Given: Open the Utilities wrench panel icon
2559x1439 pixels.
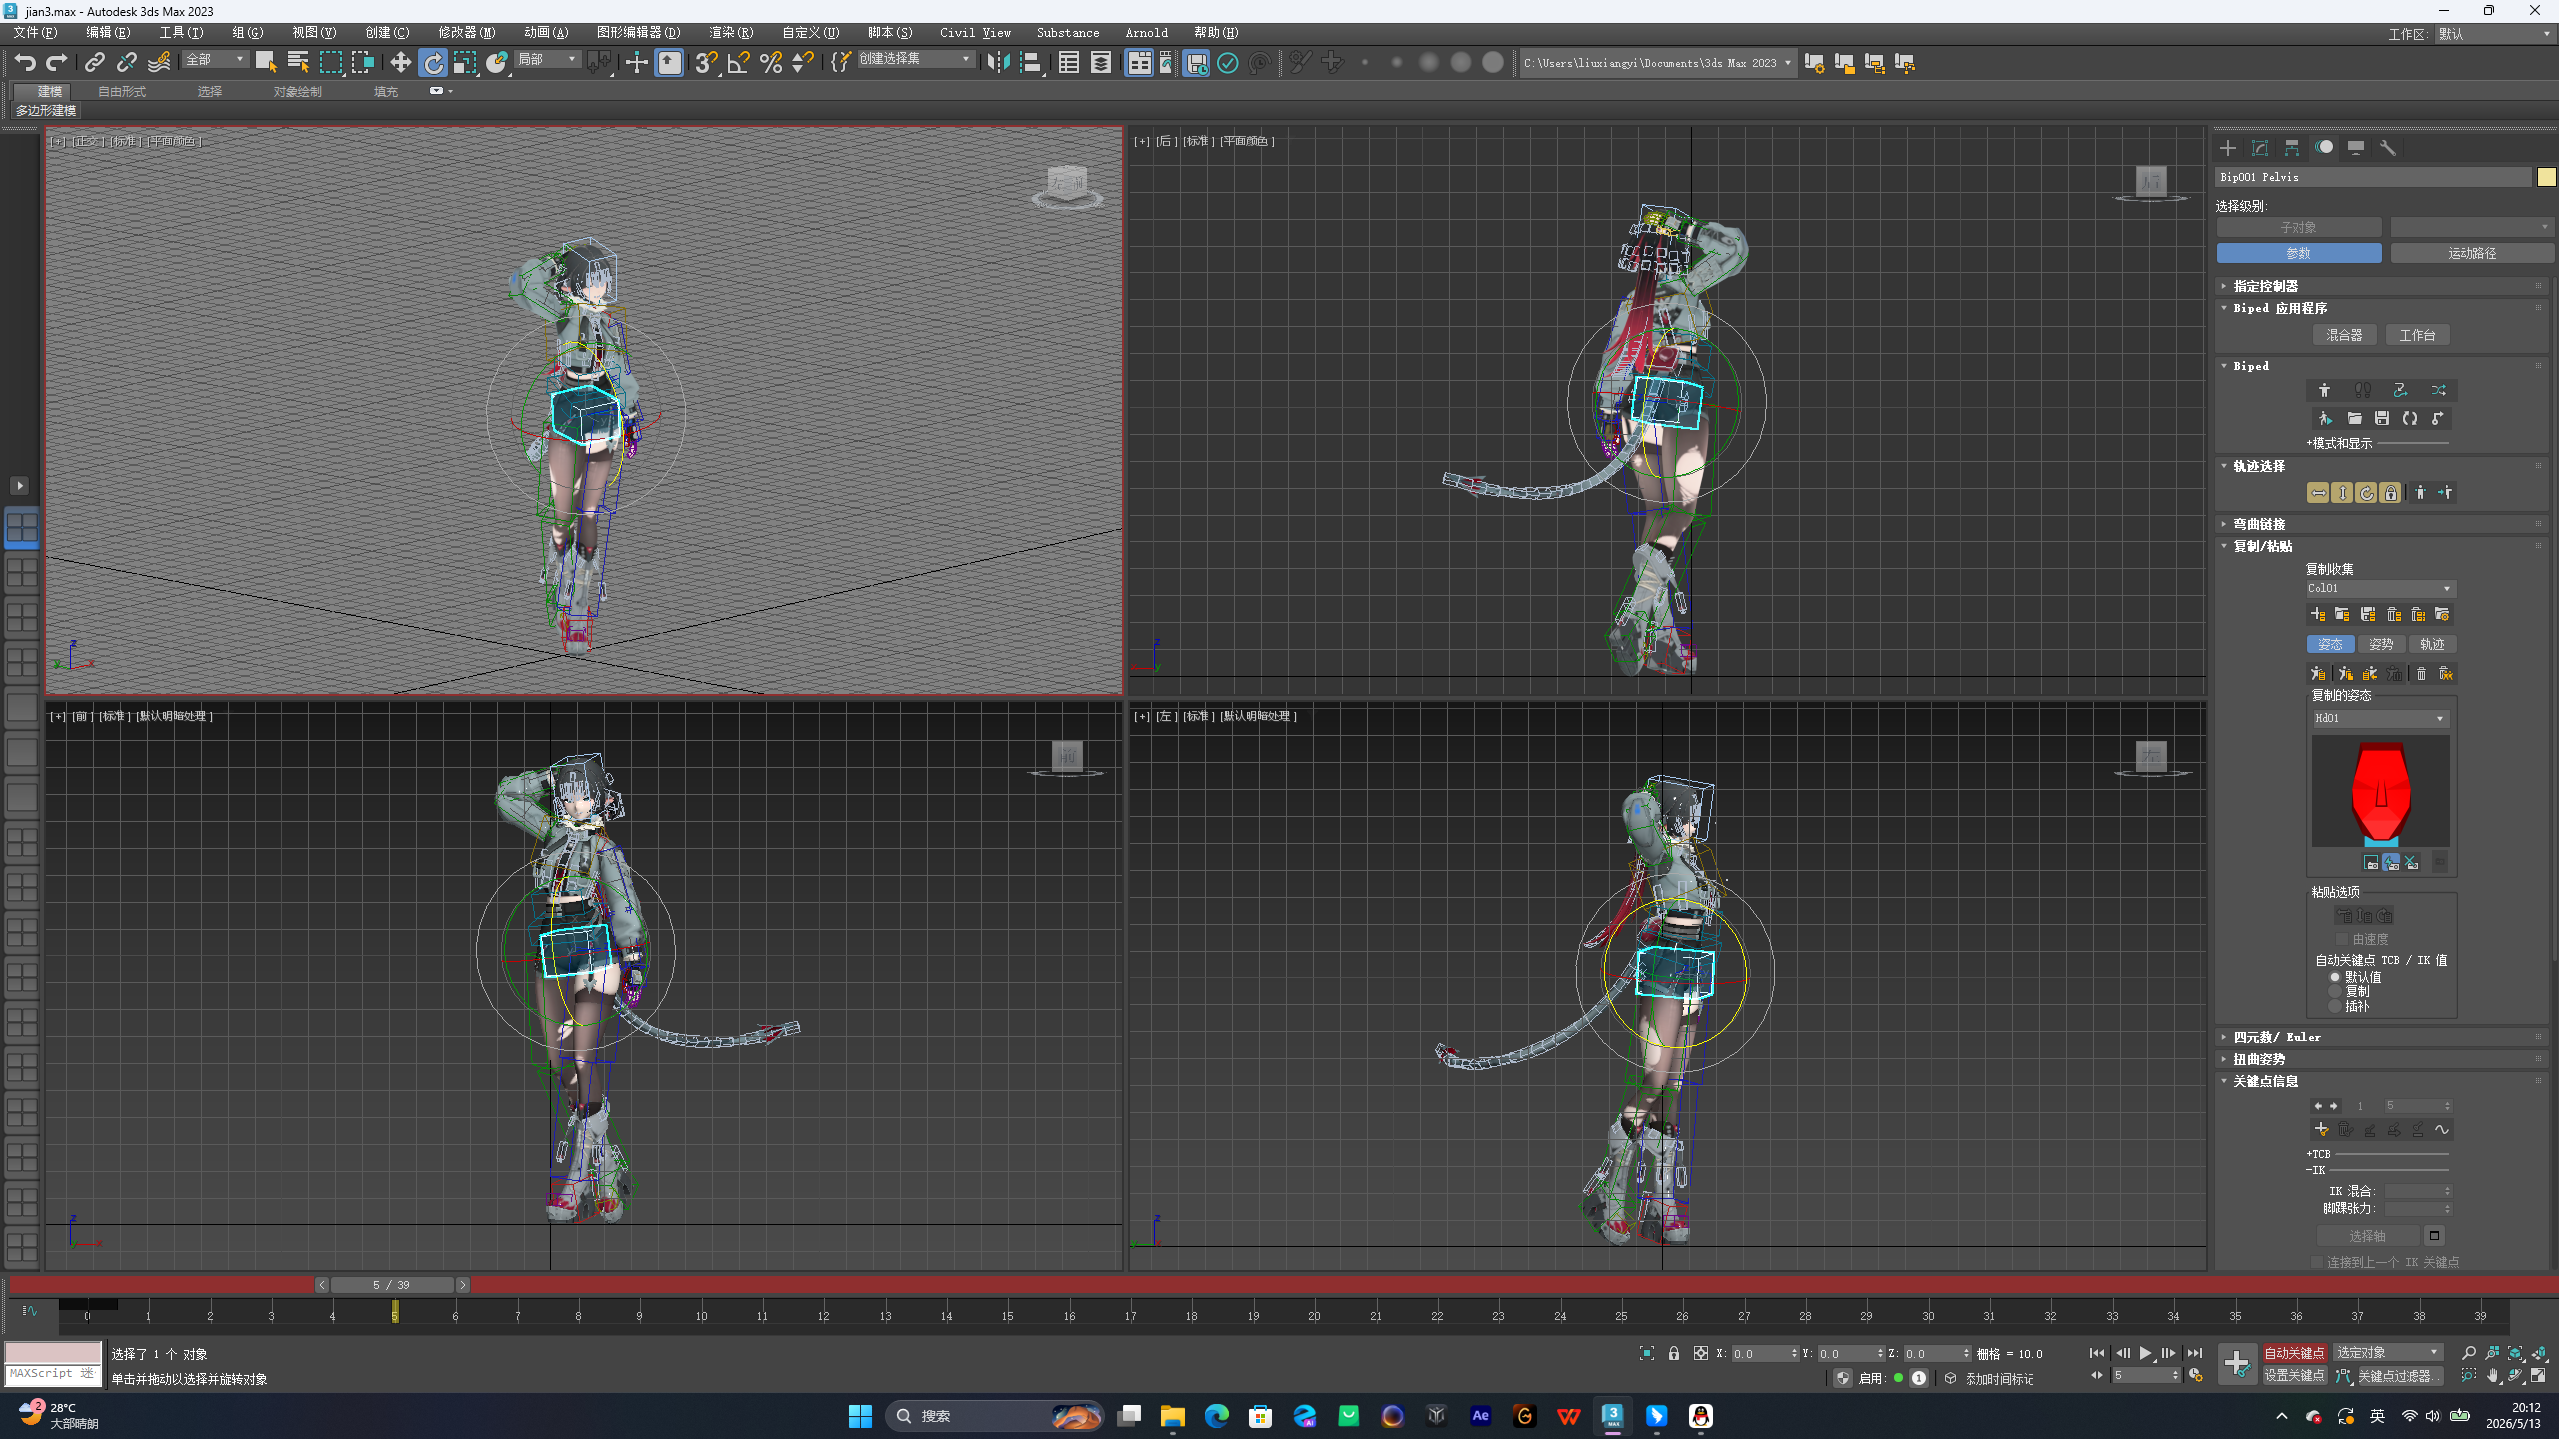Looking at the screenshot, I should (2388, 148).
